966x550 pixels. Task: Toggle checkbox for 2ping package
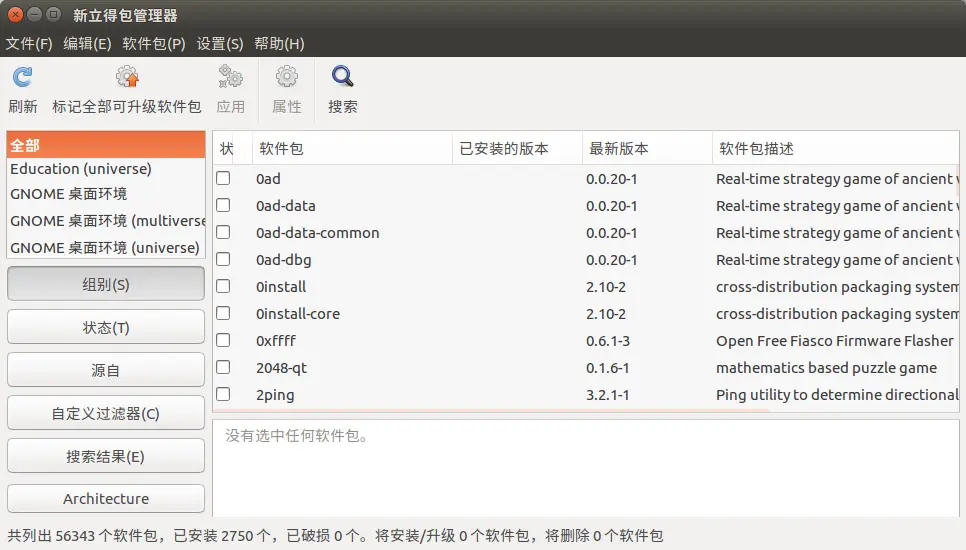(223, 394)
